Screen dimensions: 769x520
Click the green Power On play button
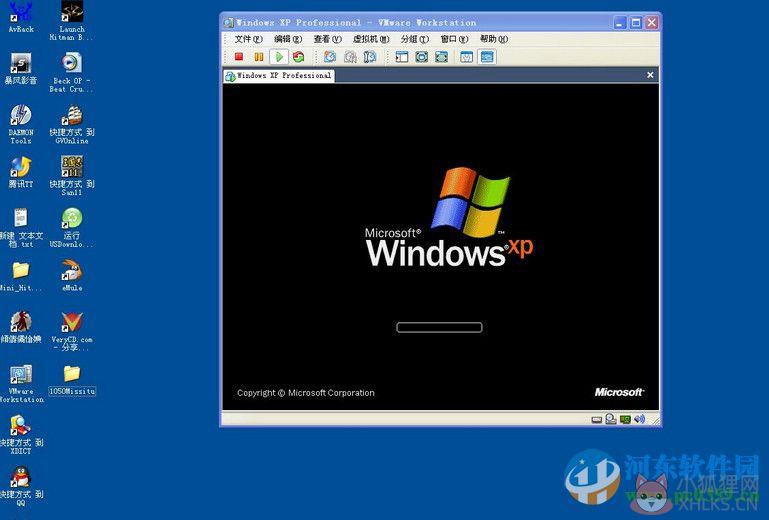click(279, 57)
